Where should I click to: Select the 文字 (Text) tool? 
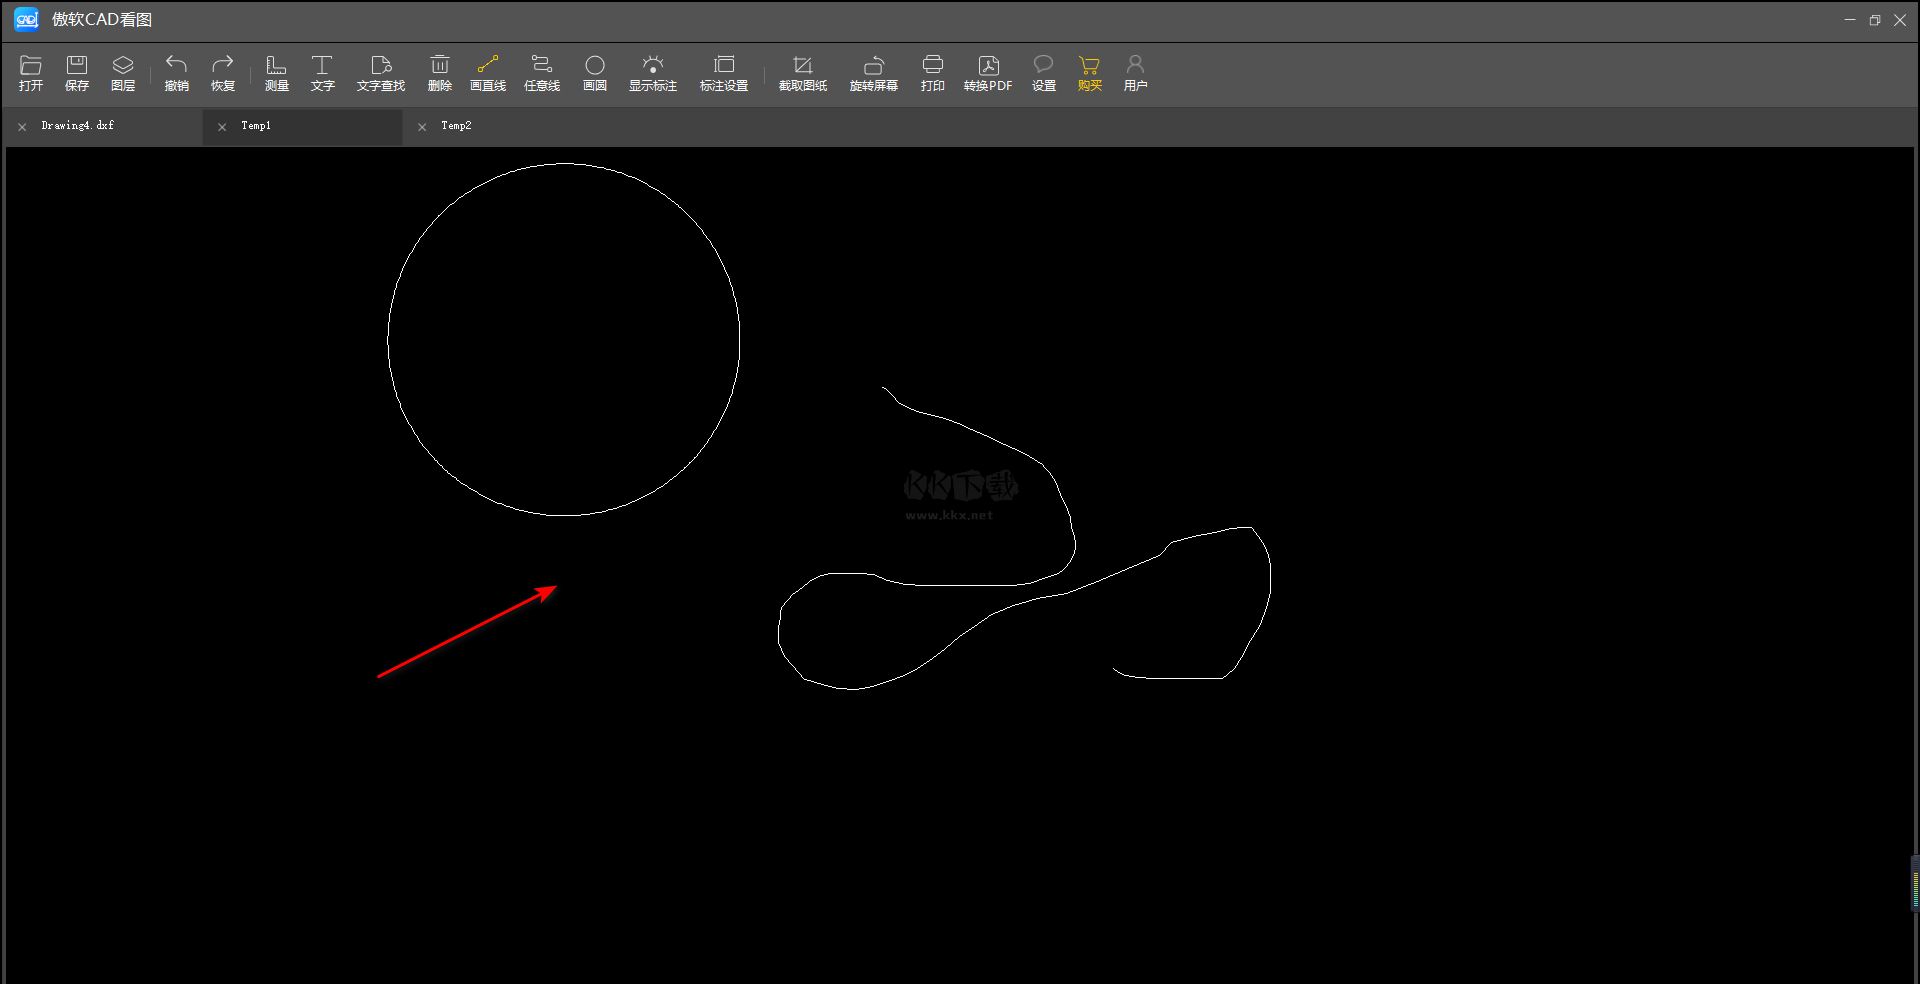tap(322, 73)
